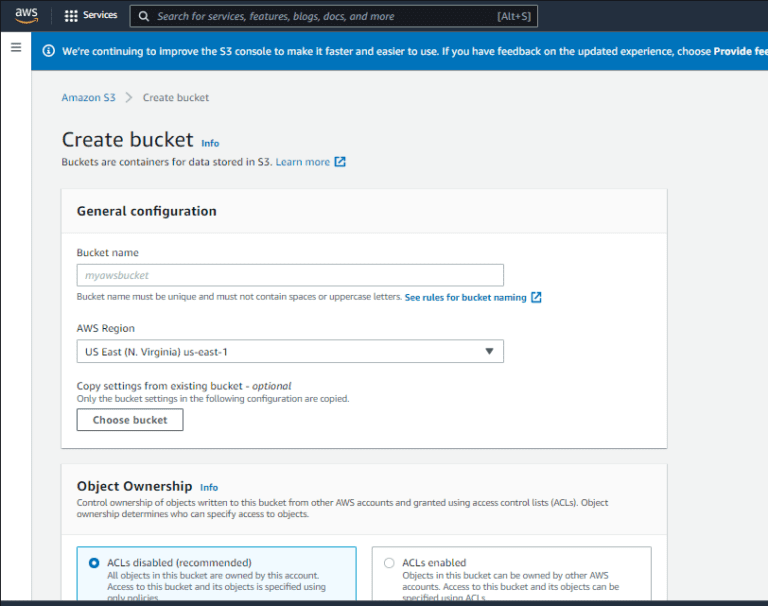Click the AWS Region label
768x606 pixels.
point(105,328)
